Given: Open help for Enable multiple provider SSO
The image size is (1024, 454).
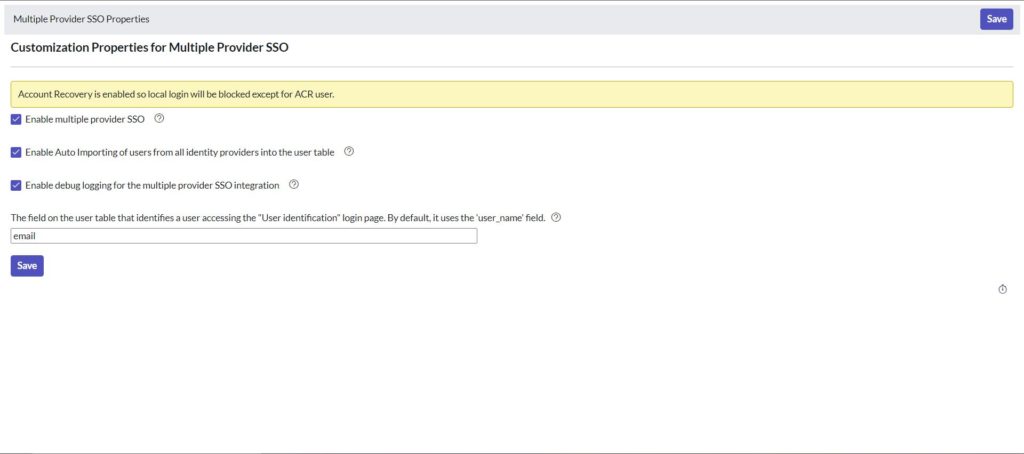Looking at the screenshot, I should (x=158, y=119).
